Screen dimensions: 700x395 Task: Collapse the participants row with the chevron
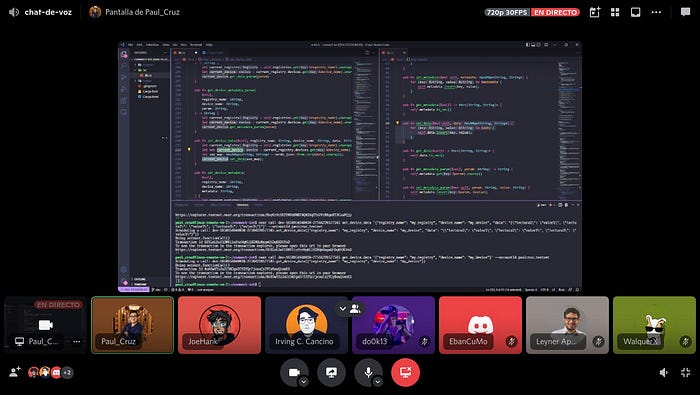(342, 308)
